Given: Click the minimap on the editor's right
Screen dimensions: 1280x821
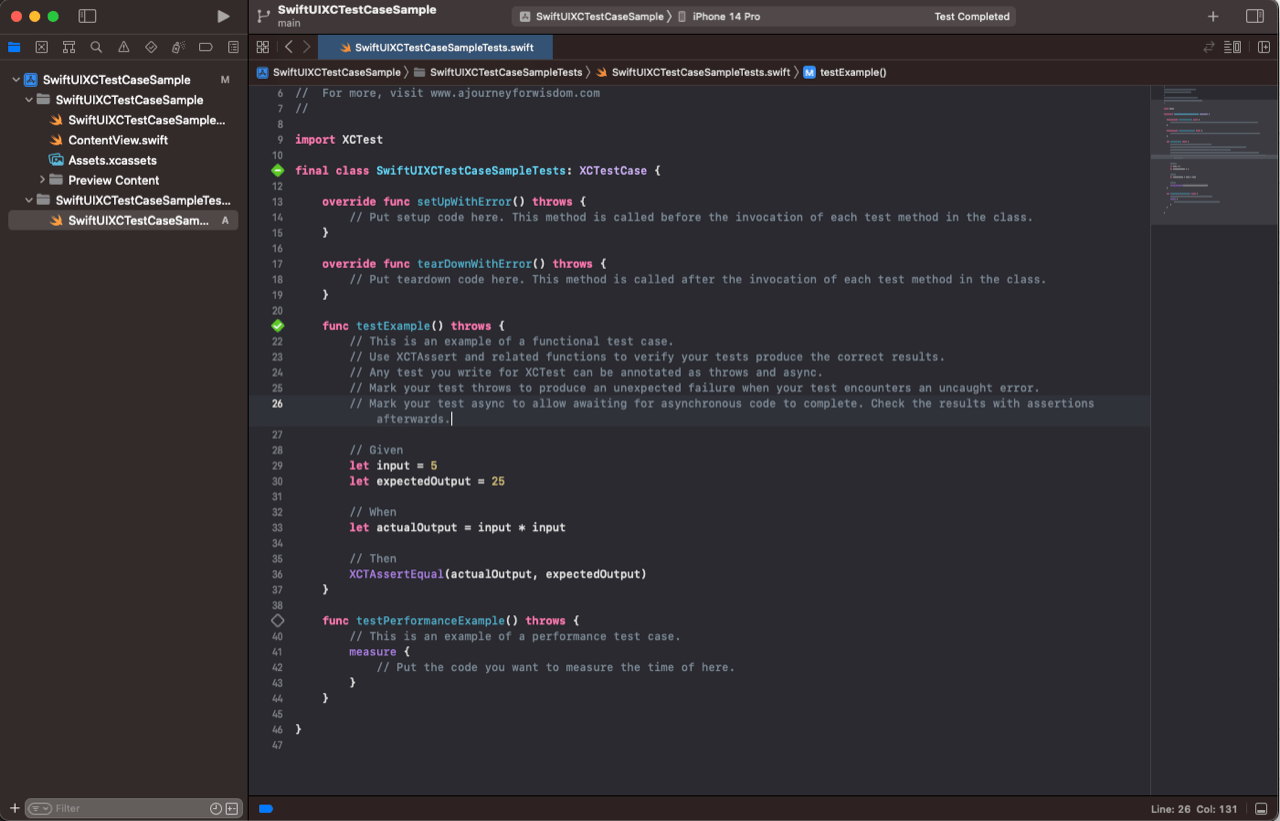Looking at the screenshot, I should click(x=1214, y=155).
